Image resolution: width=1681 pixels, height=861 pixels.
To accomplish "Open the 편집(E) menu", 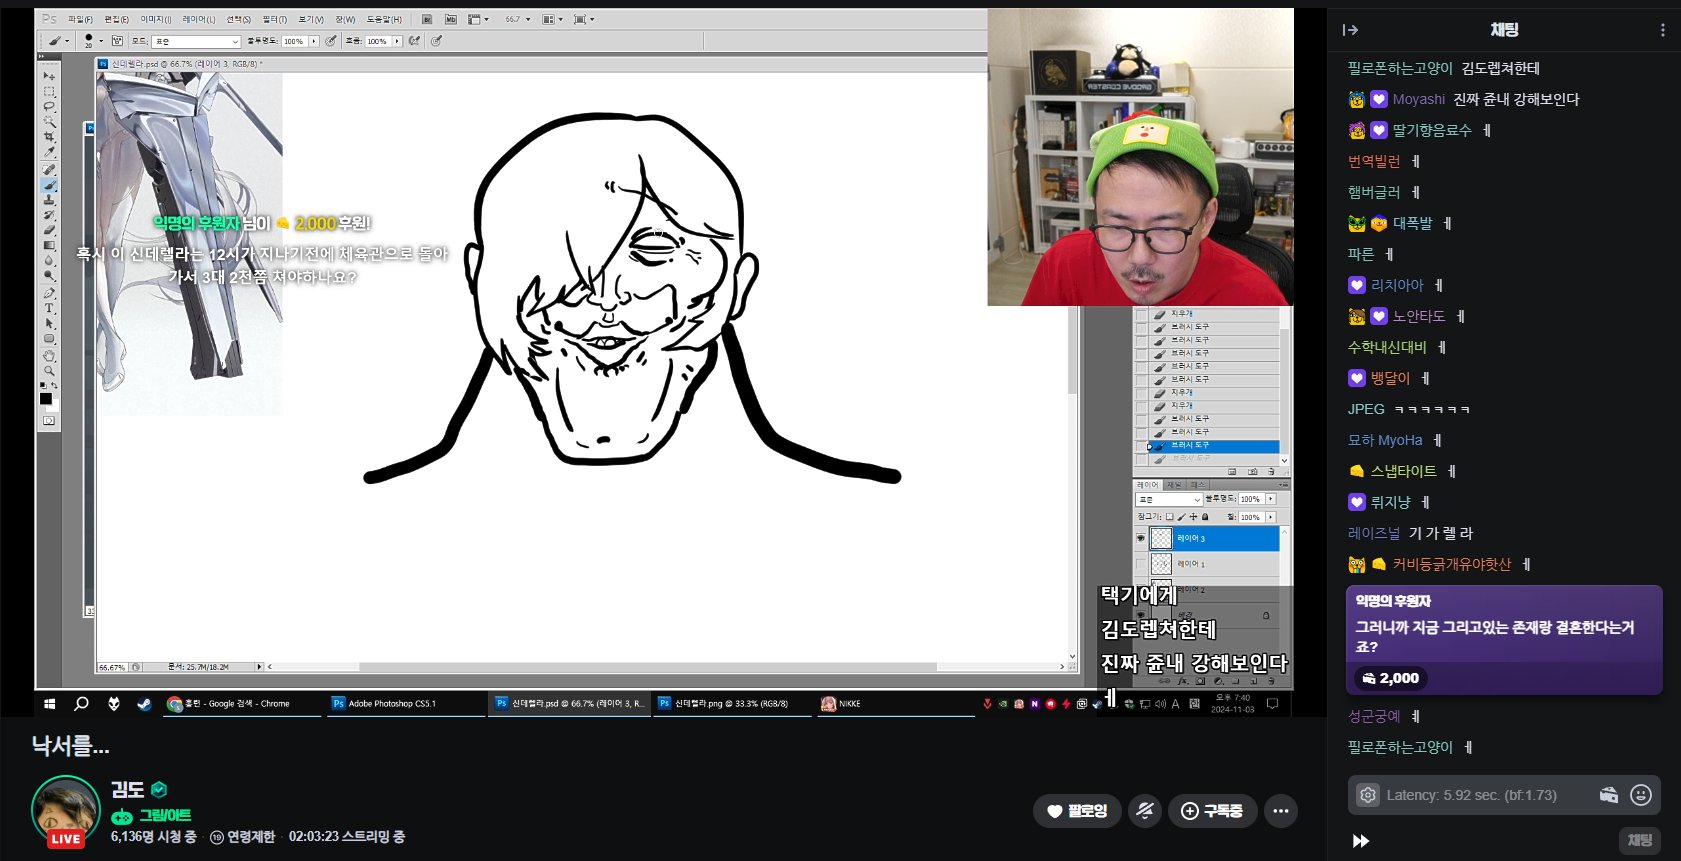I will (x=117, y=19).
